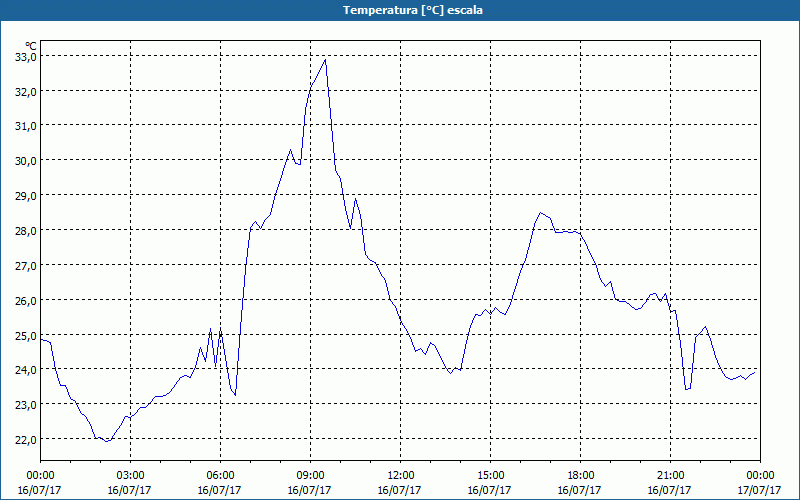Click the 03:00 time axis label
Viewport: 800px width, 500px height.
pyautogui.click(x=131, y=476)
